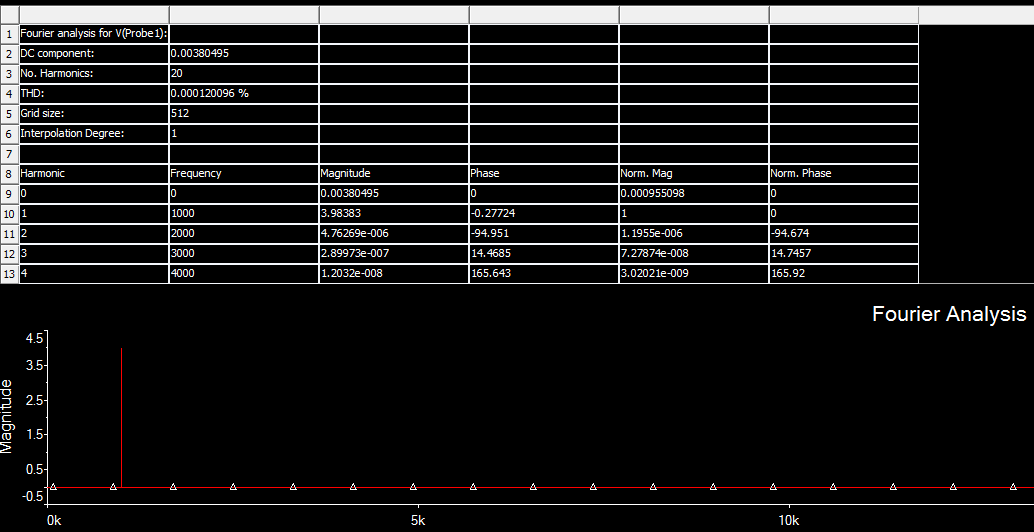The height and width of the screenshot is (532, 1034).
Task: Click the phase cell 14.4685
Action: coord(544,253)
